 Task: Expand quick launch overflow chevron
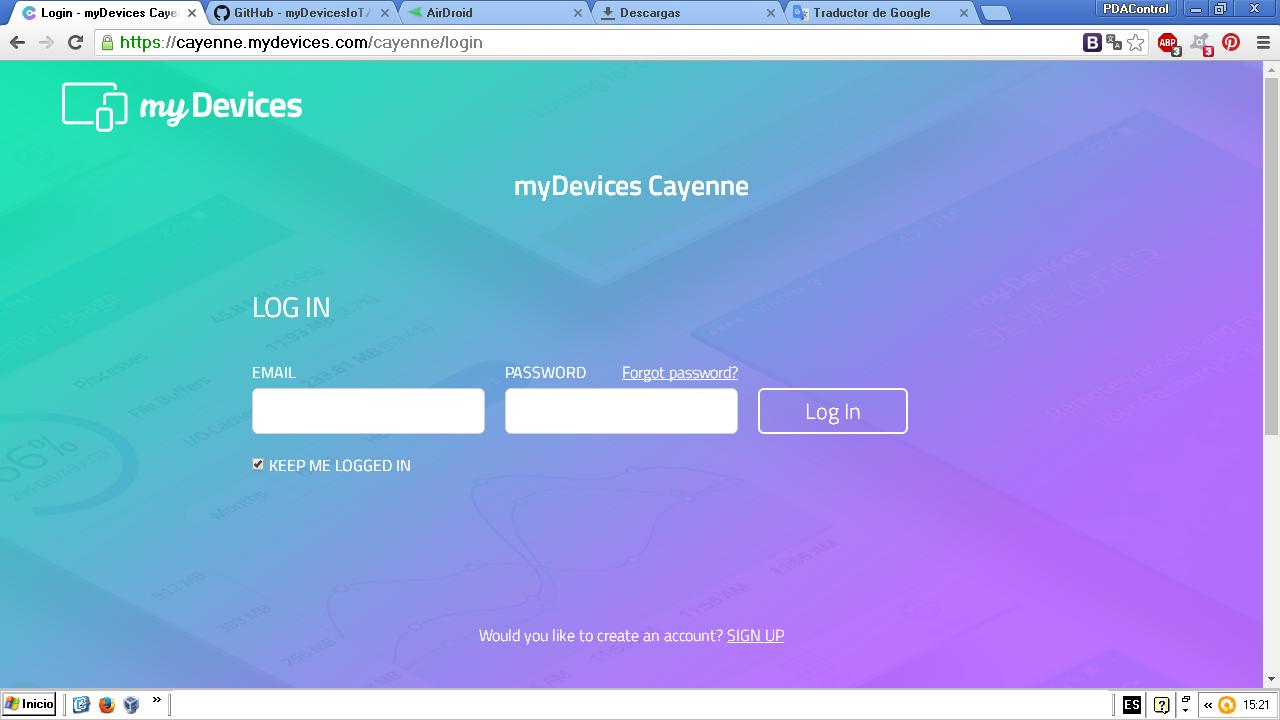click(x=157, y=701)
